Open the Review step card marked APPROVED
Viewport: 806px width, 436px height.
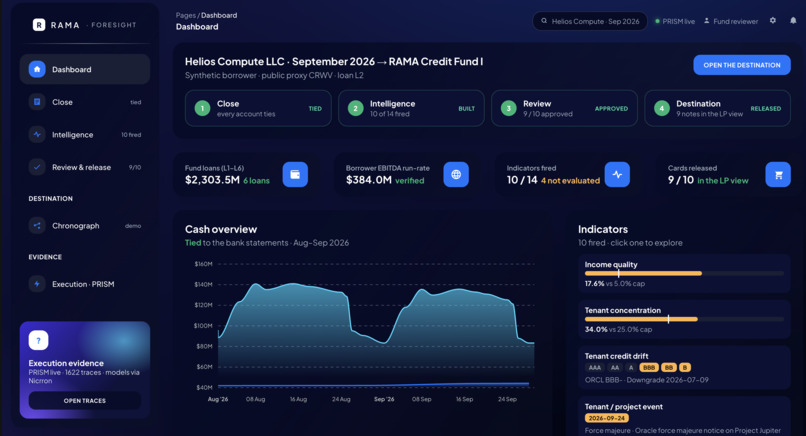564,108
